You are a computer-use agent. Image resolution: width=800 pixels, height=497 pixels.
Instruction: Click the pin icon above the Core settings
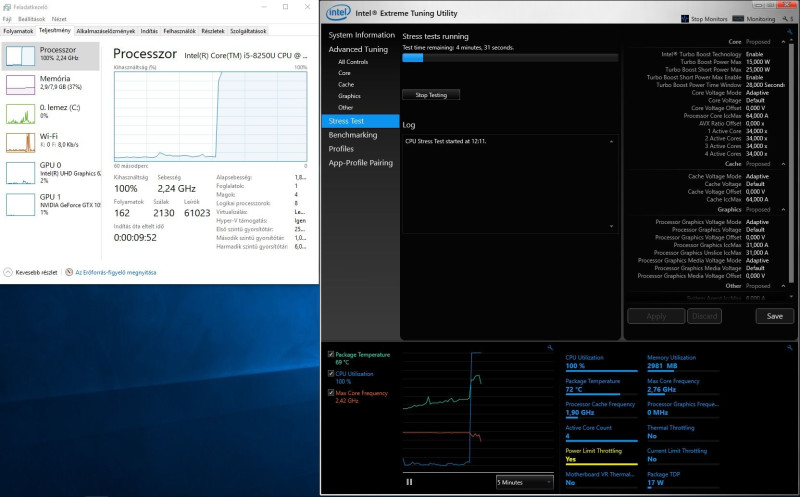click(x=790, y=32)
